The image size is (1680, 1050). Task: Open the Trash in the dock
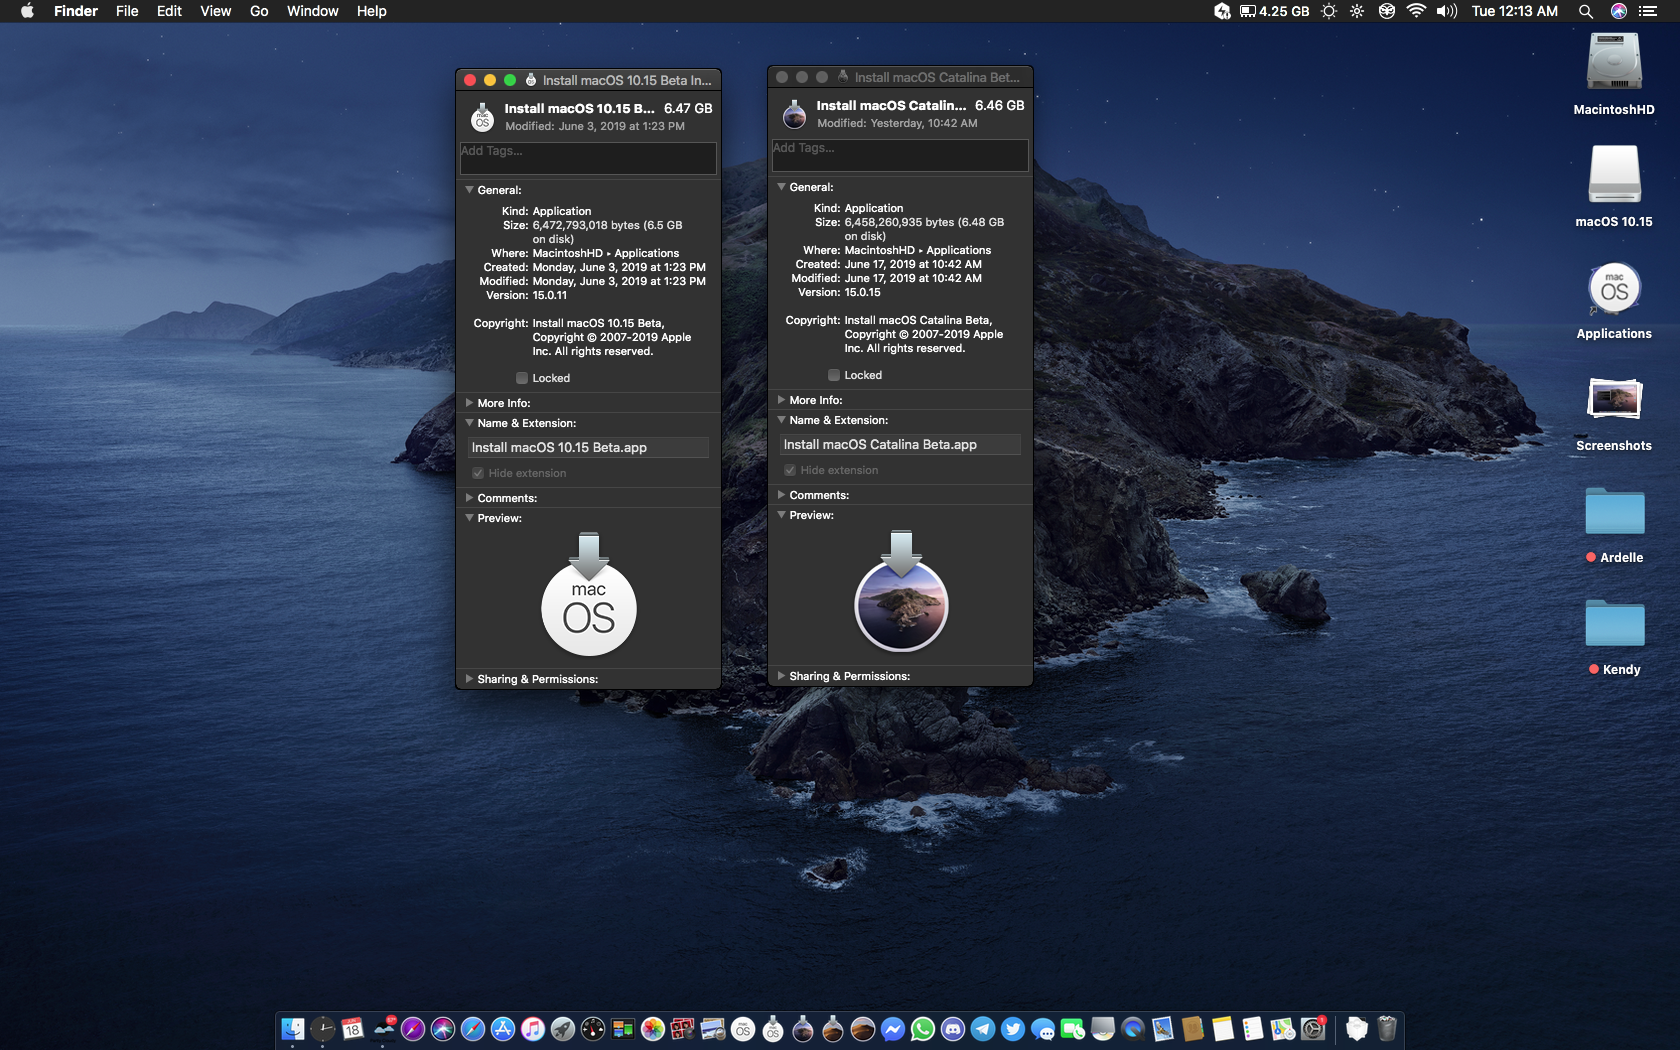click(x=1386, y=1029)
